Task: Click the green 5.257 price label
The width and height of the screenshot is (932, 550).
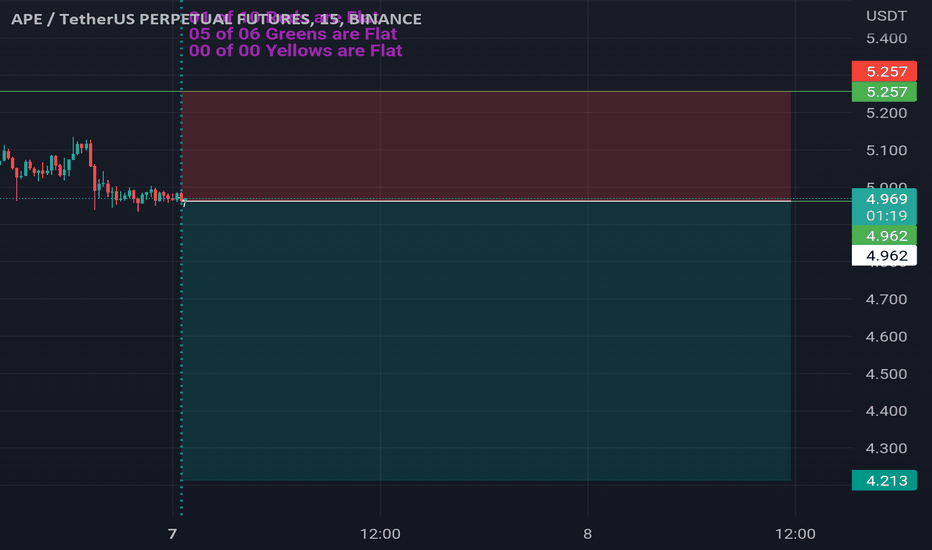Action: coord(884,92)
